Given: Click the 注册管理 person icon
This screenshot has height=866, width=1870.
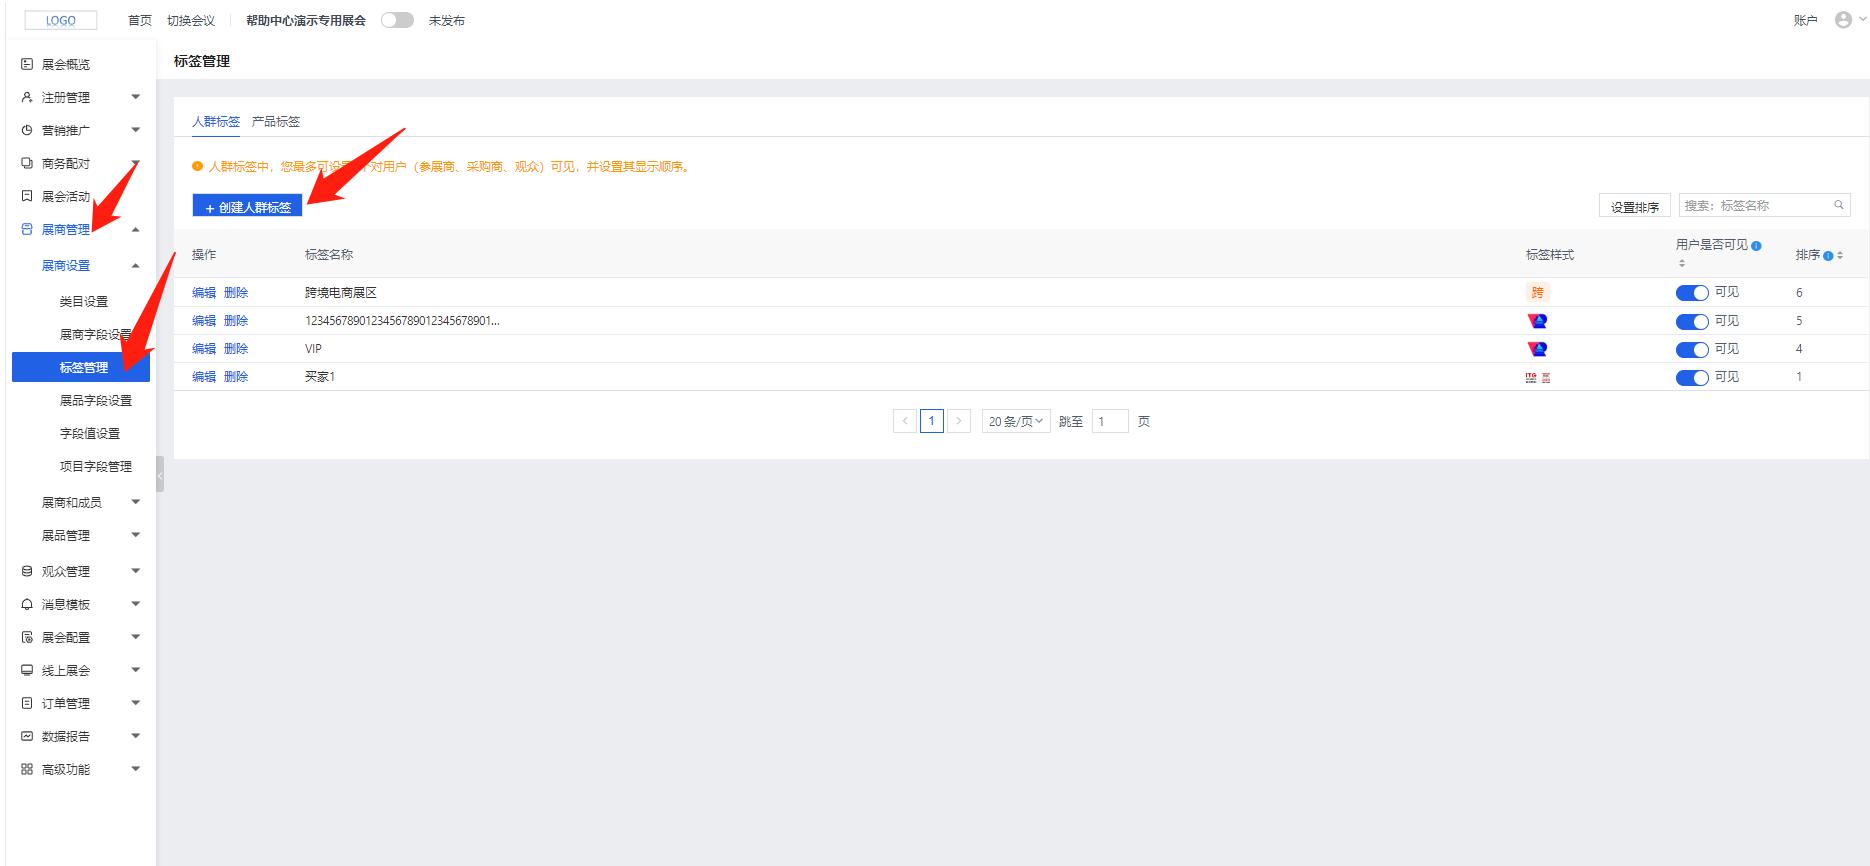Looking at the screenshot, I should click(x=27, y=97).
